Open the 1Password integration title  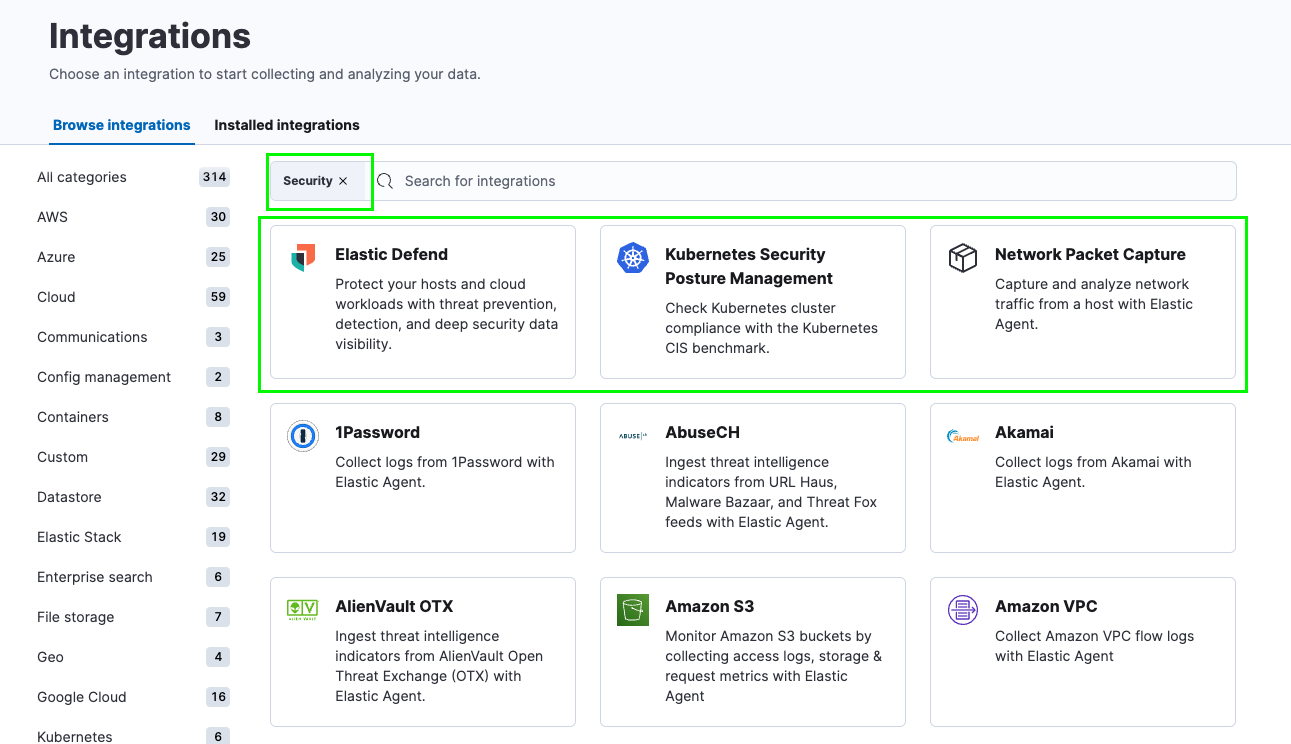[377, 432]
